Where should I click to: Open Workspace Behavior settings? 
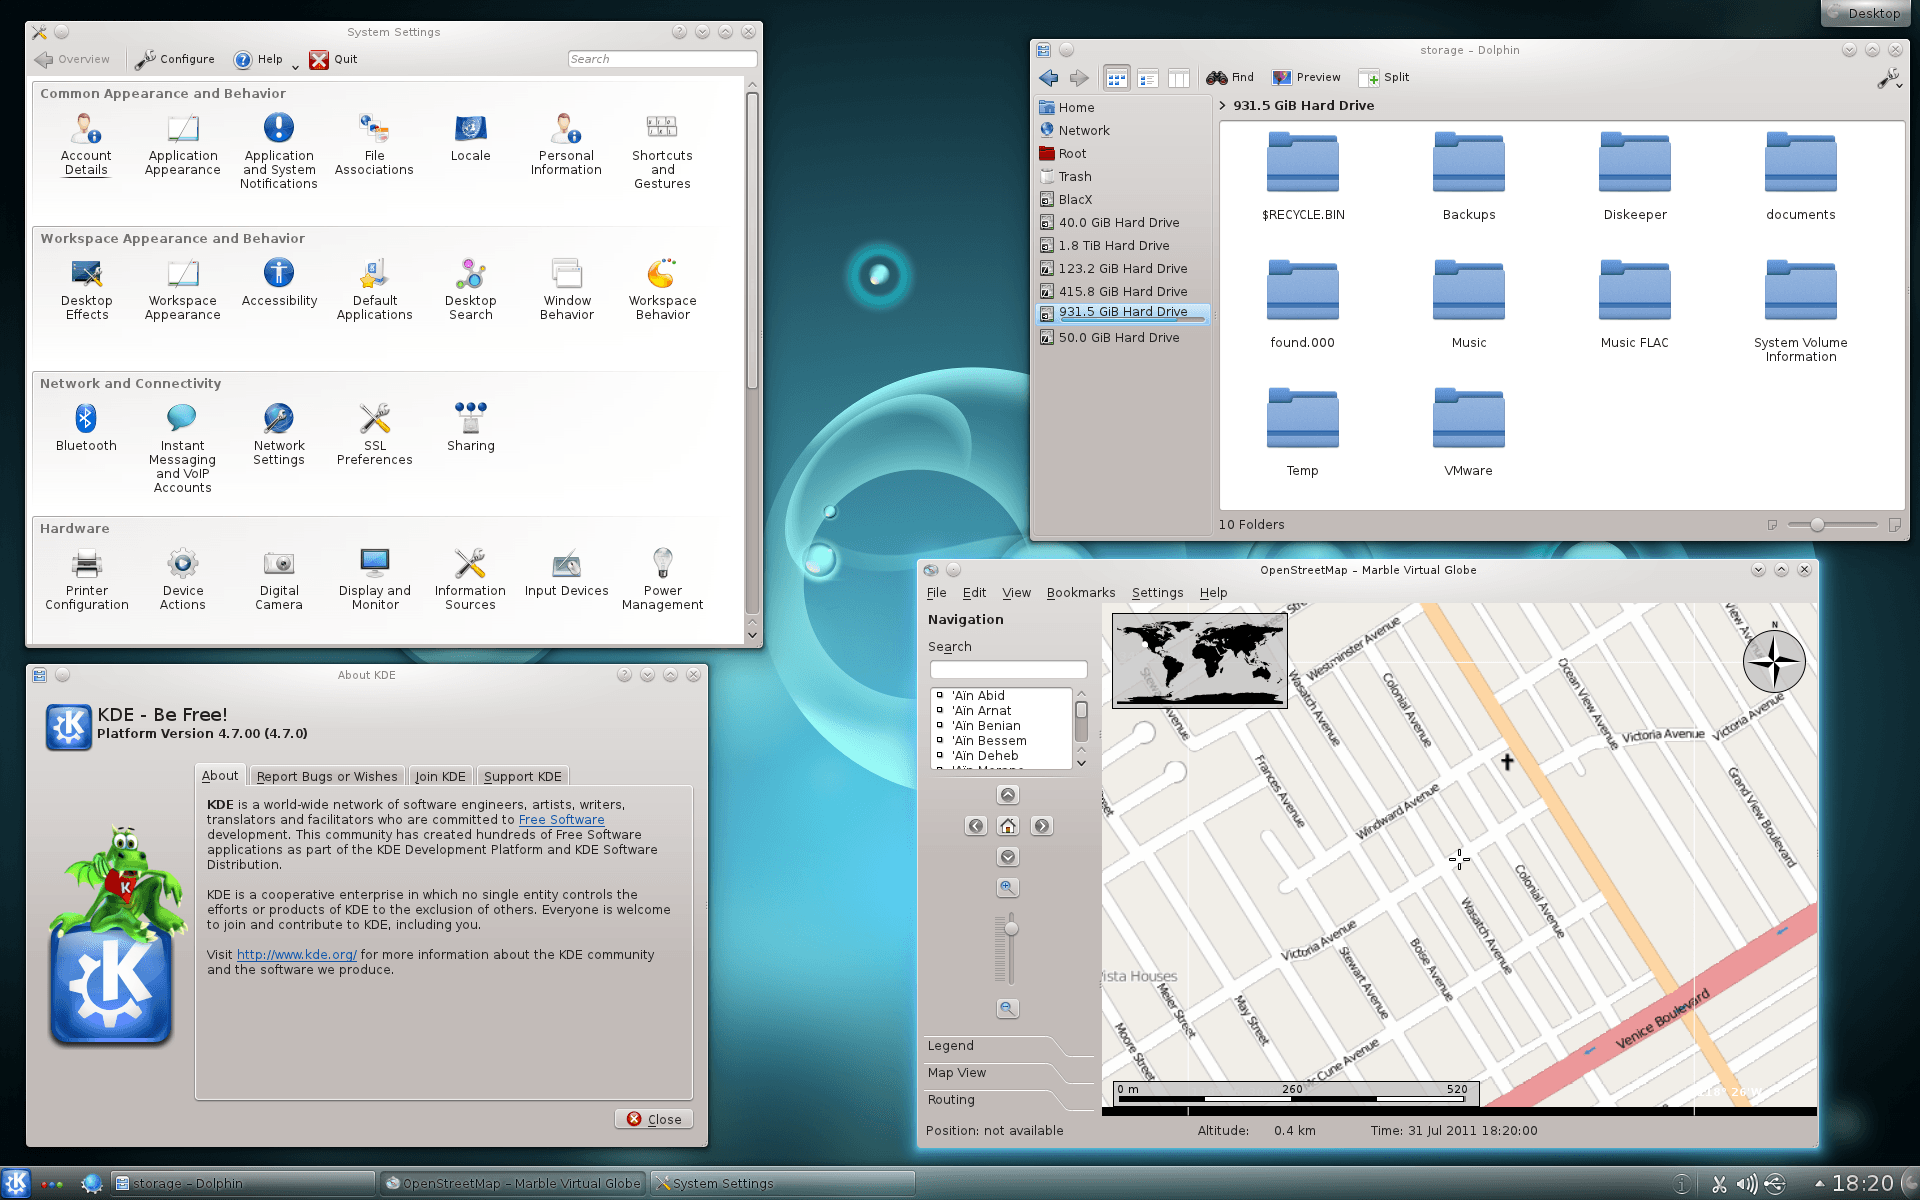pyautogui.click(x=662, y=289)
